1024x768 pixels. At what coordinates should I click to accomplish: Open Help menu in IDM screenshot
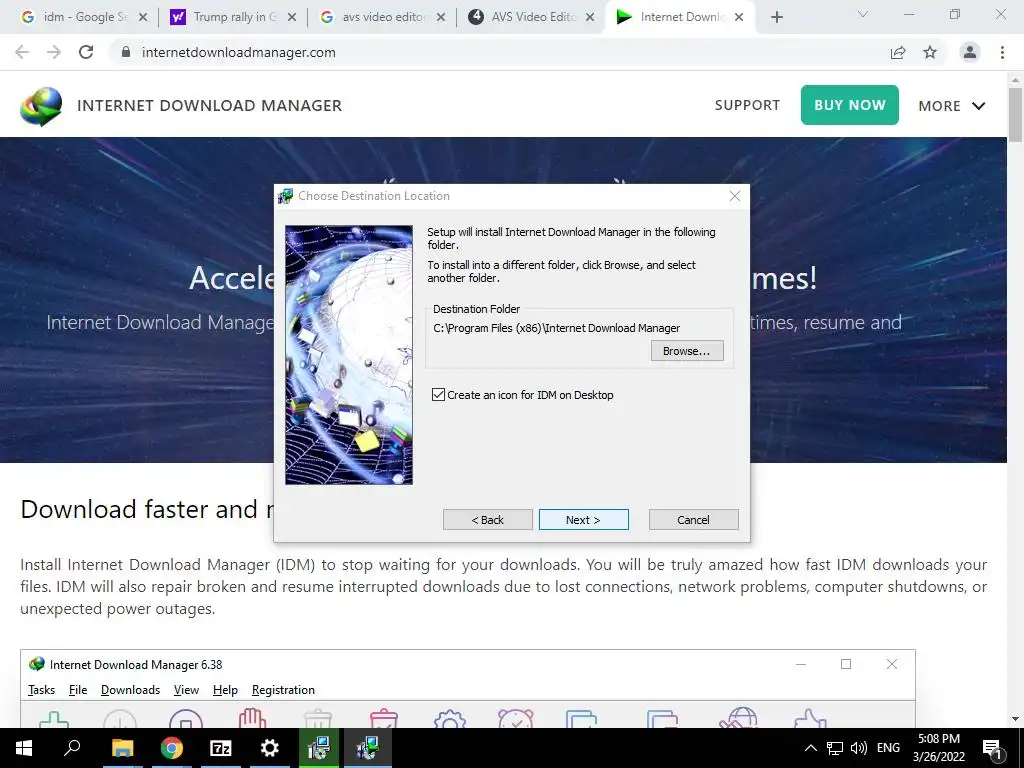click(225, 690)
